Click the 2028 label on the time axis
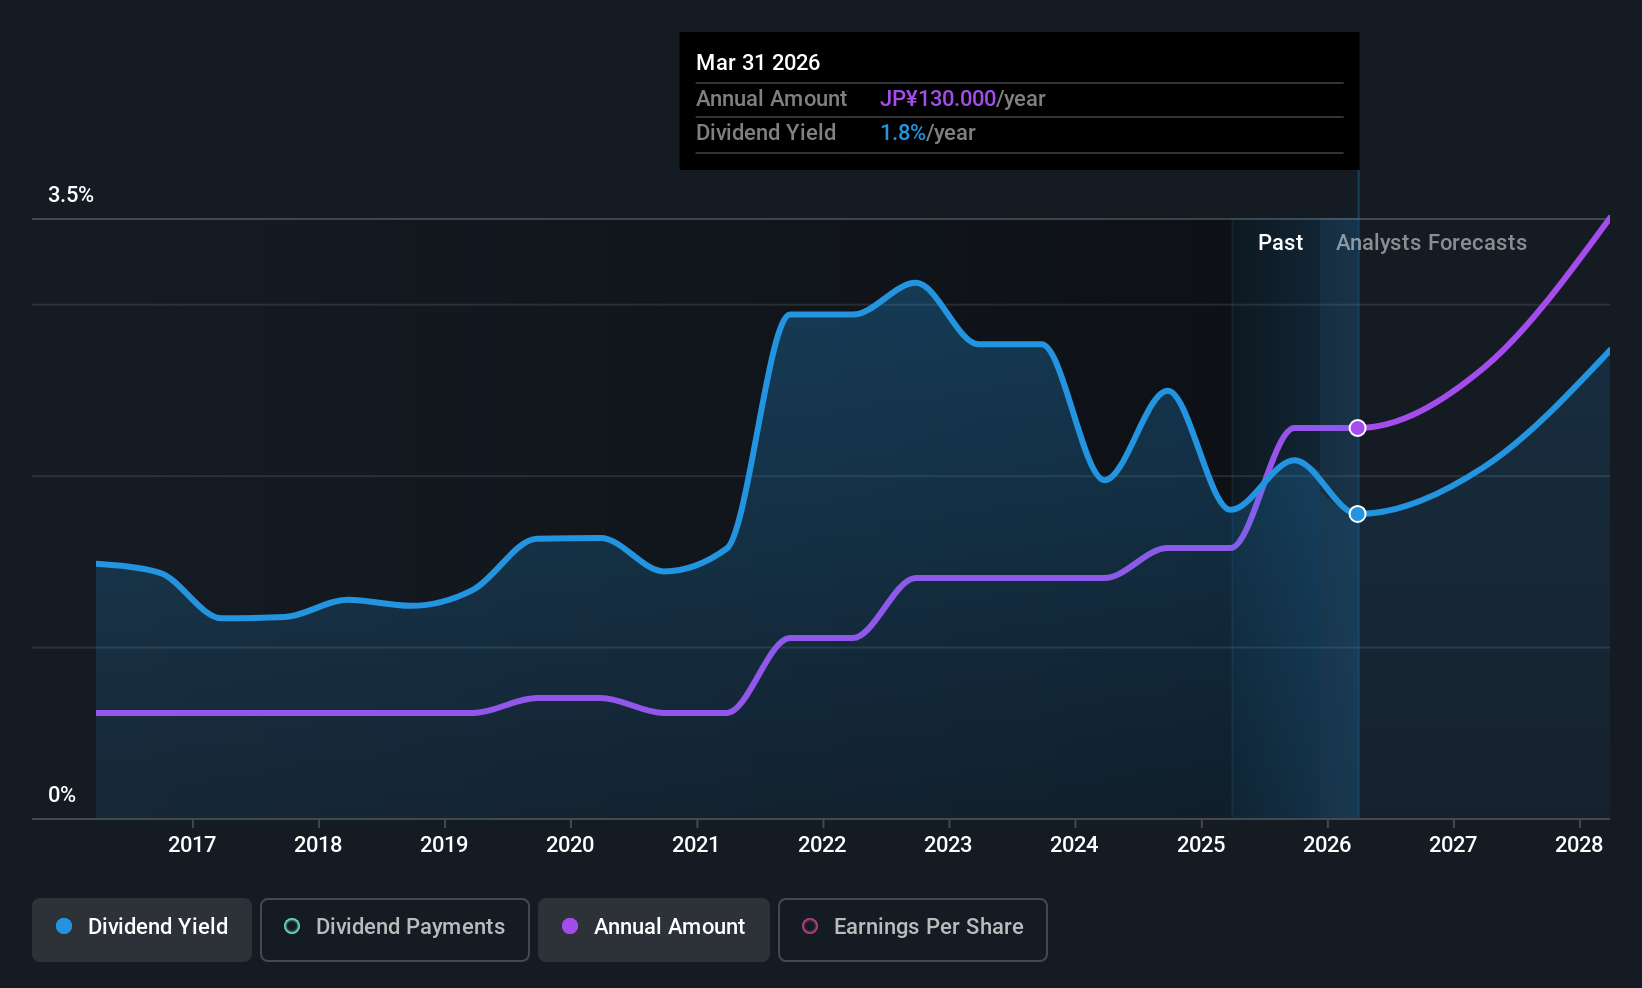Screen dimensions: 1642x988 (x=1579, y=845)
